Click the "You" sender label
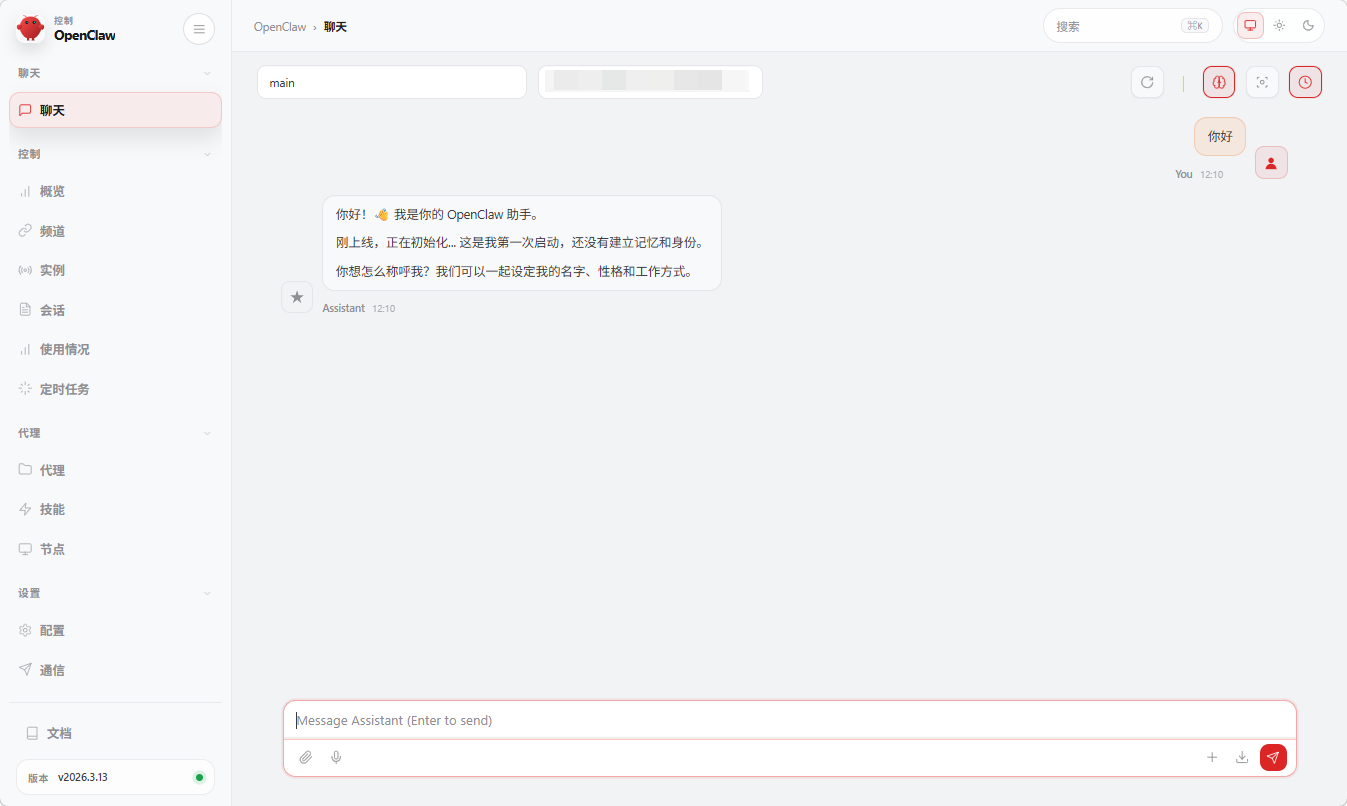The image size is (1347, 806). coord(1184,174)
